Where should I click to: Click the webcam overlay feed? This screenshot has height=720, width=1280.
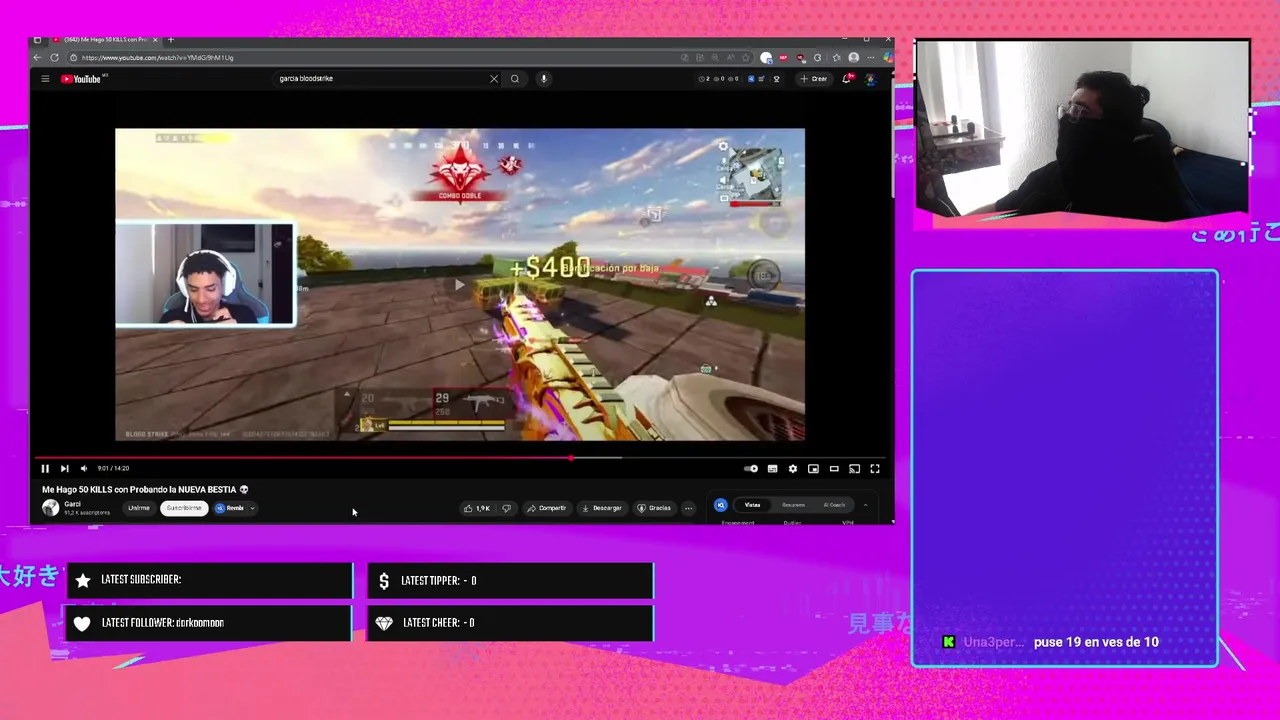coord(1082,128)
